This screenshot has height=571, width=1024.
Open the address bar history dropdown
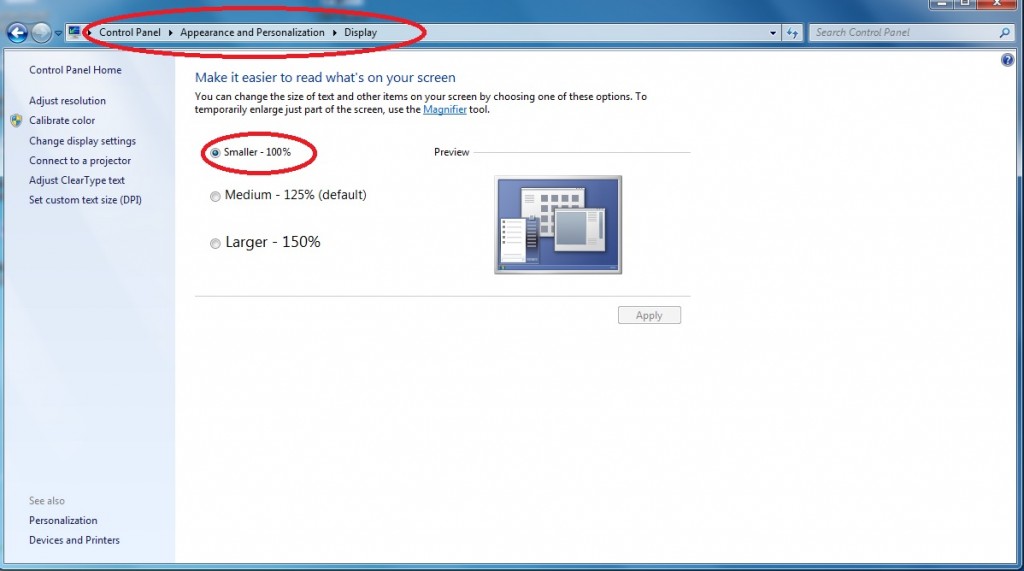point(773,33)
